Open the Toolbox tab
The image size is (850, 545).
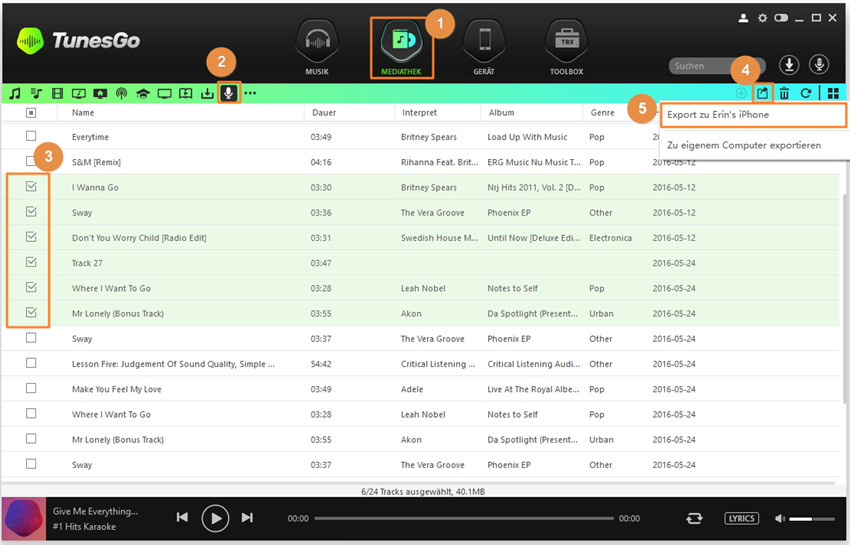pos(566,49)
